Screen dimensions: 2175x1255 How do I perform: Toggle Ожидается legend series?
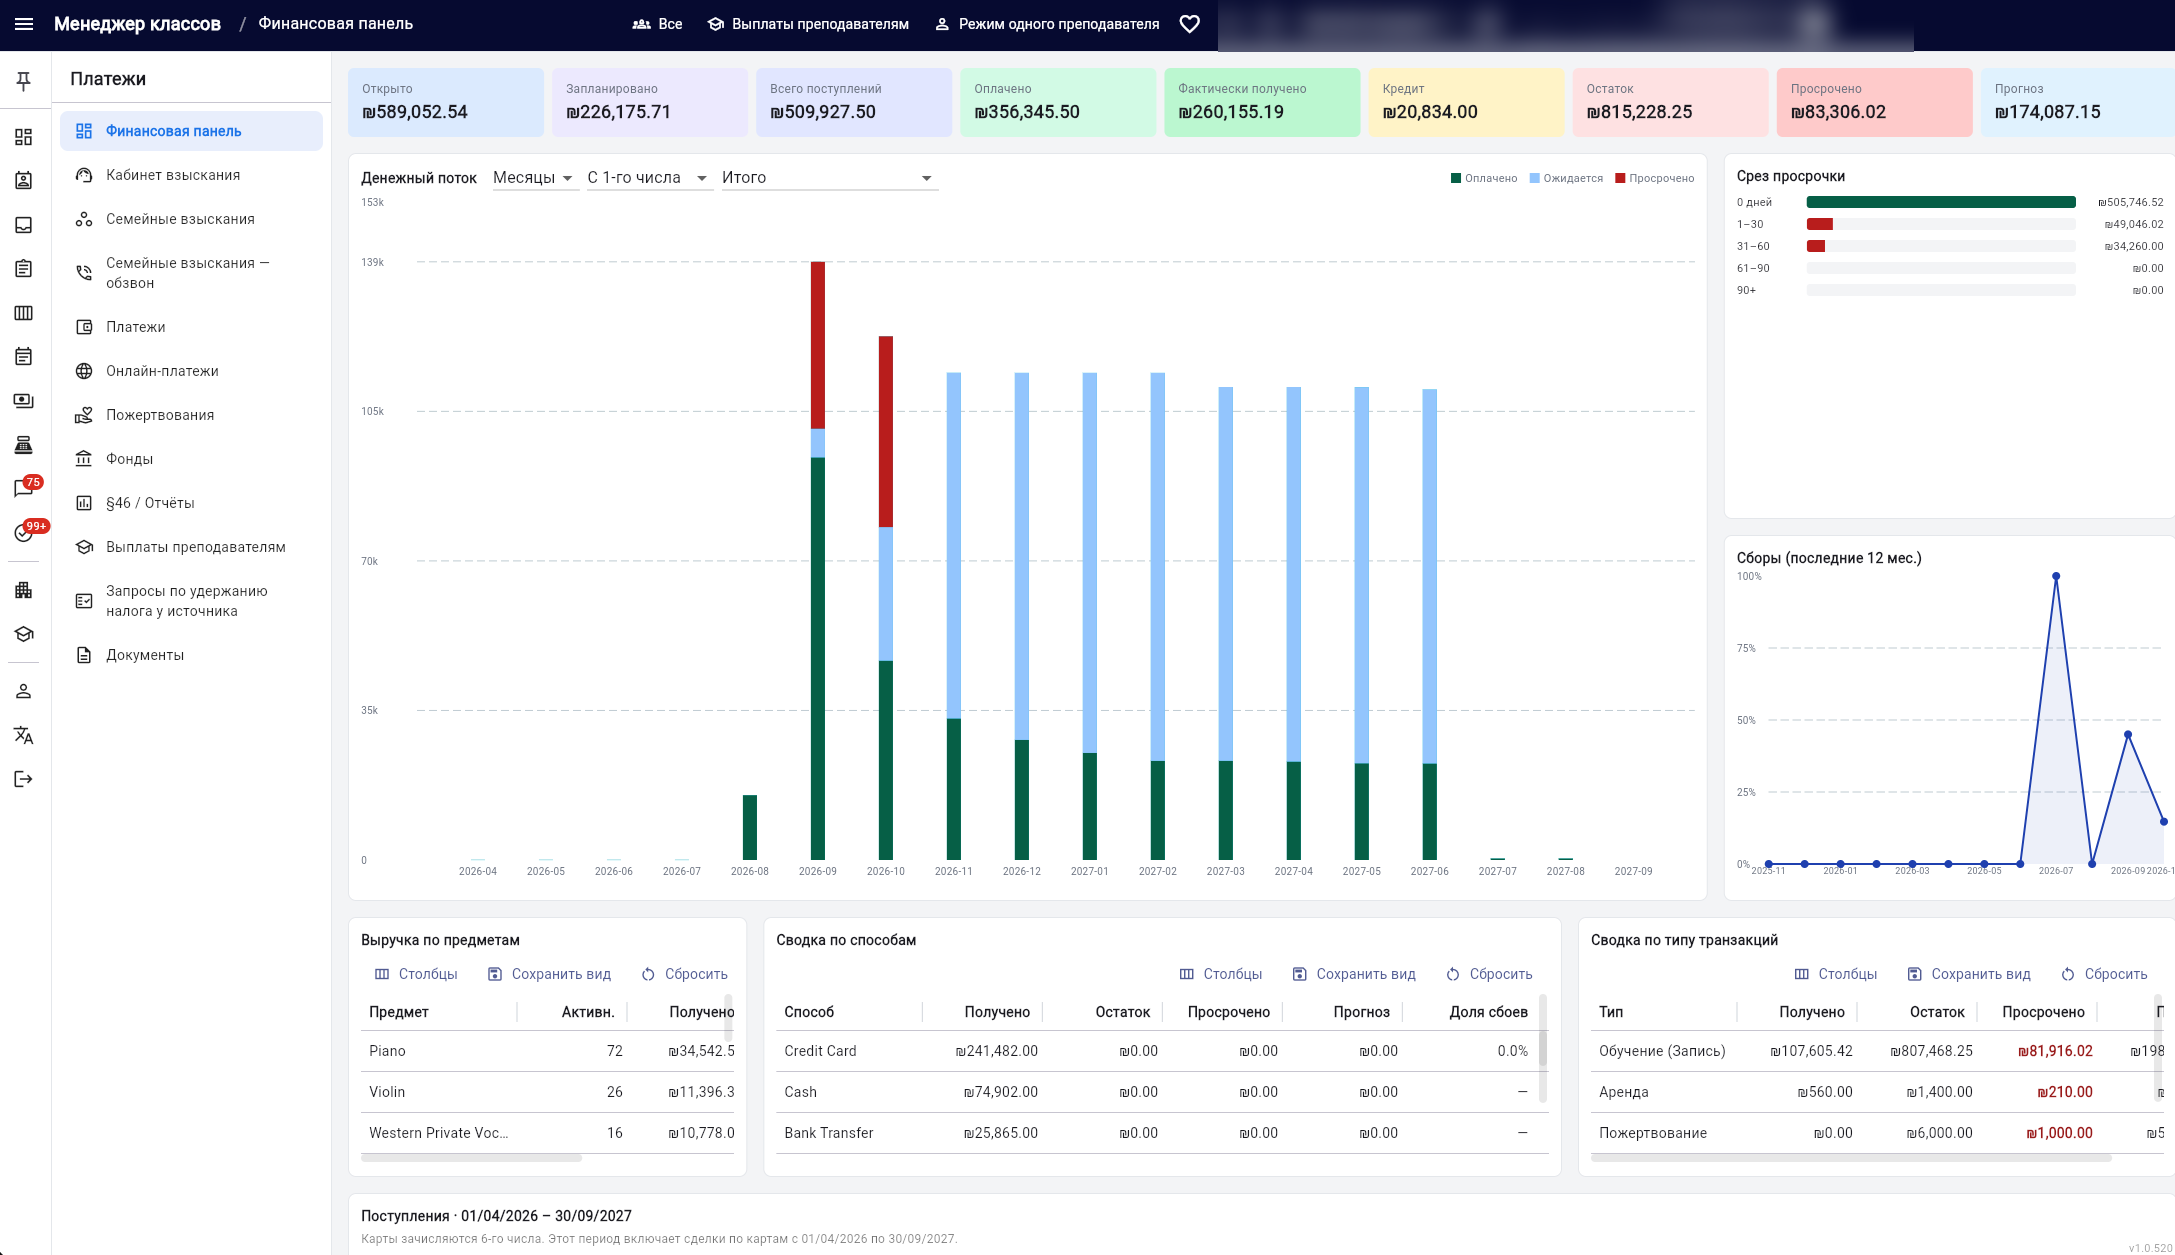click(1566, 178)
